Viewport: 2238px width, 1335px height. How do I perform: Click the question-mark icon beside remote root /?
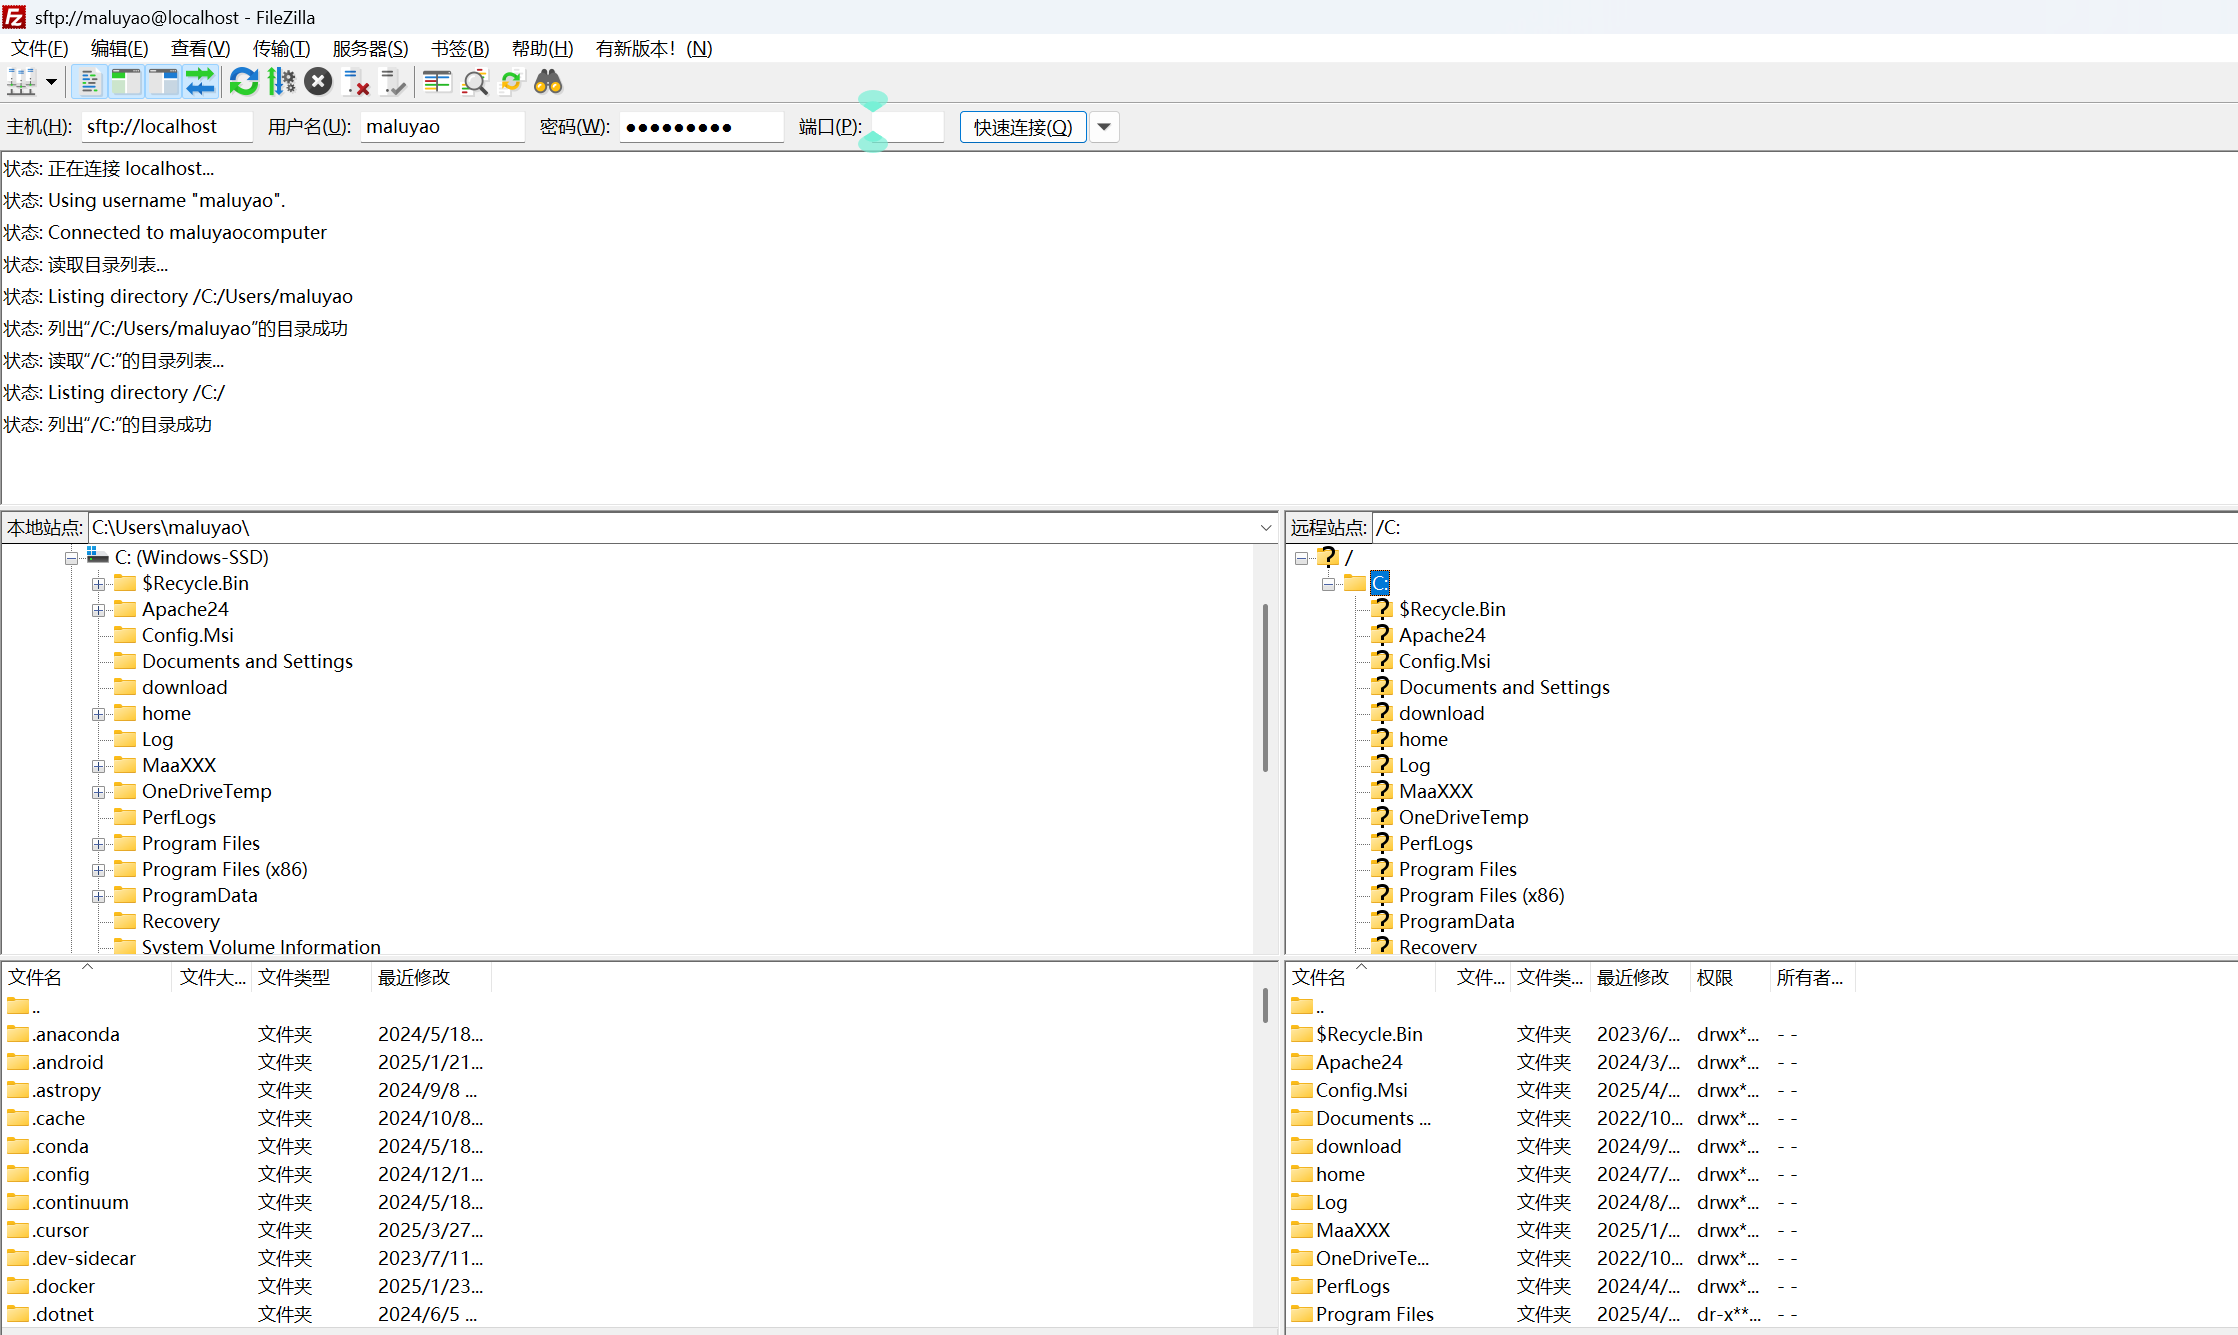(x=1328, y=556)
